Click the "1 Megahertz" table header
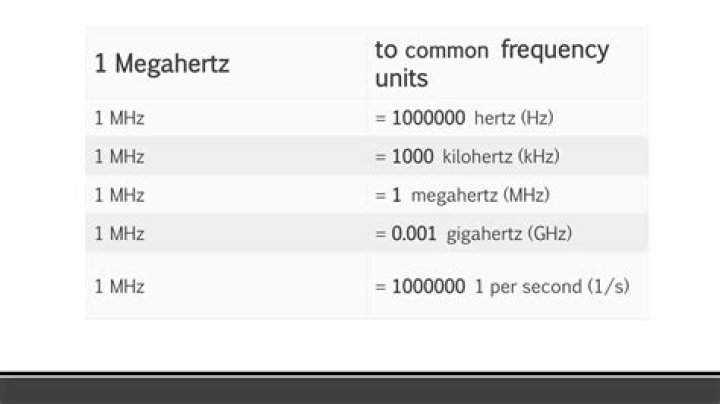720x404 pixels. 162,64
